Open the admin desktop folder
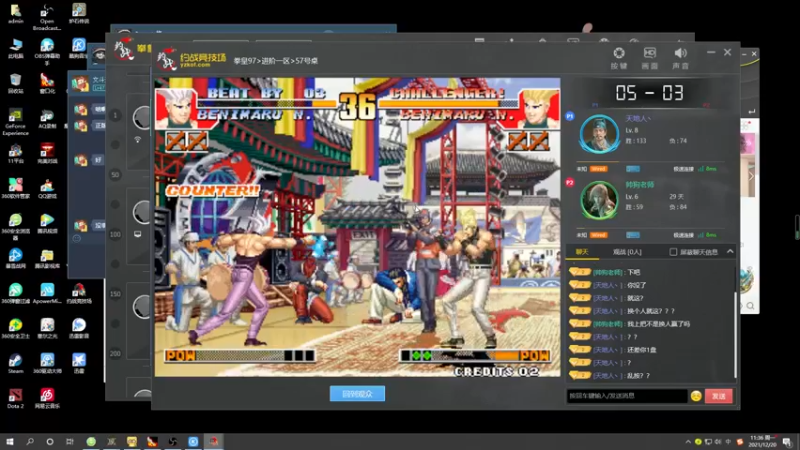Viewport: 800px width, 450px height. click(15, 14)
